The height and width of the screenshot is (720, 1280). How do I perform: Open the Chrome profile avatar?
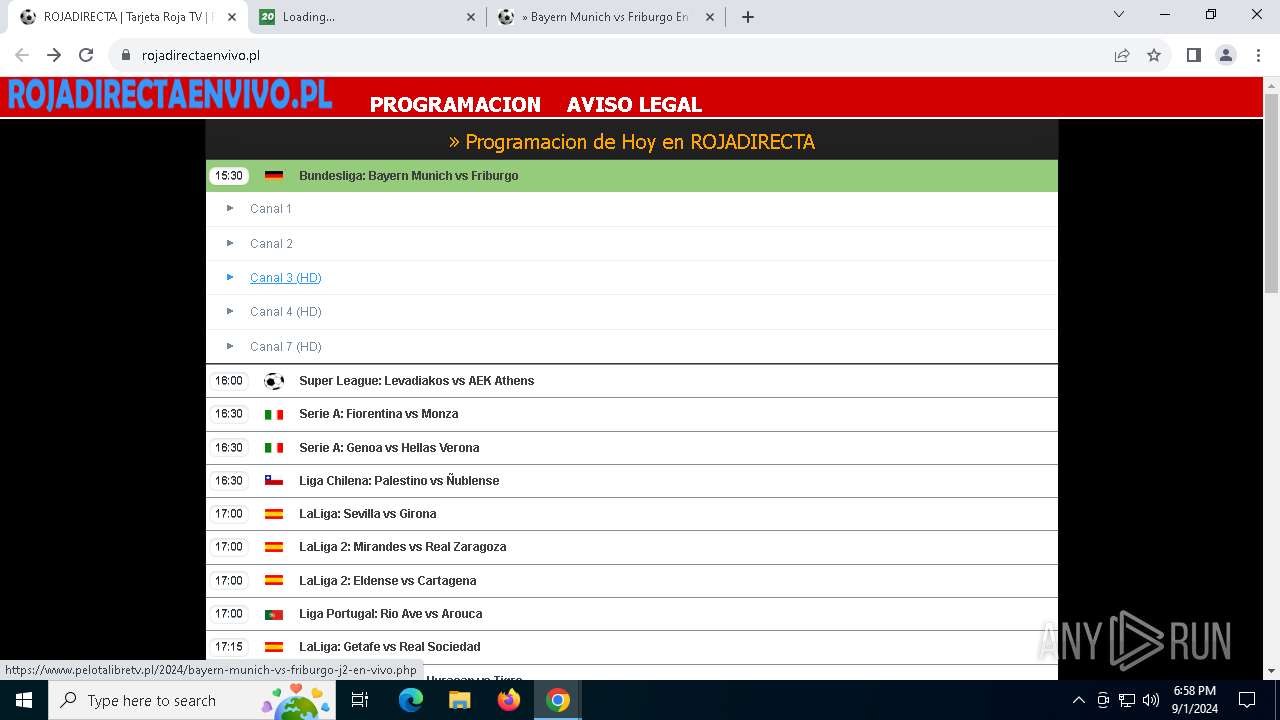pos(1226,55)
